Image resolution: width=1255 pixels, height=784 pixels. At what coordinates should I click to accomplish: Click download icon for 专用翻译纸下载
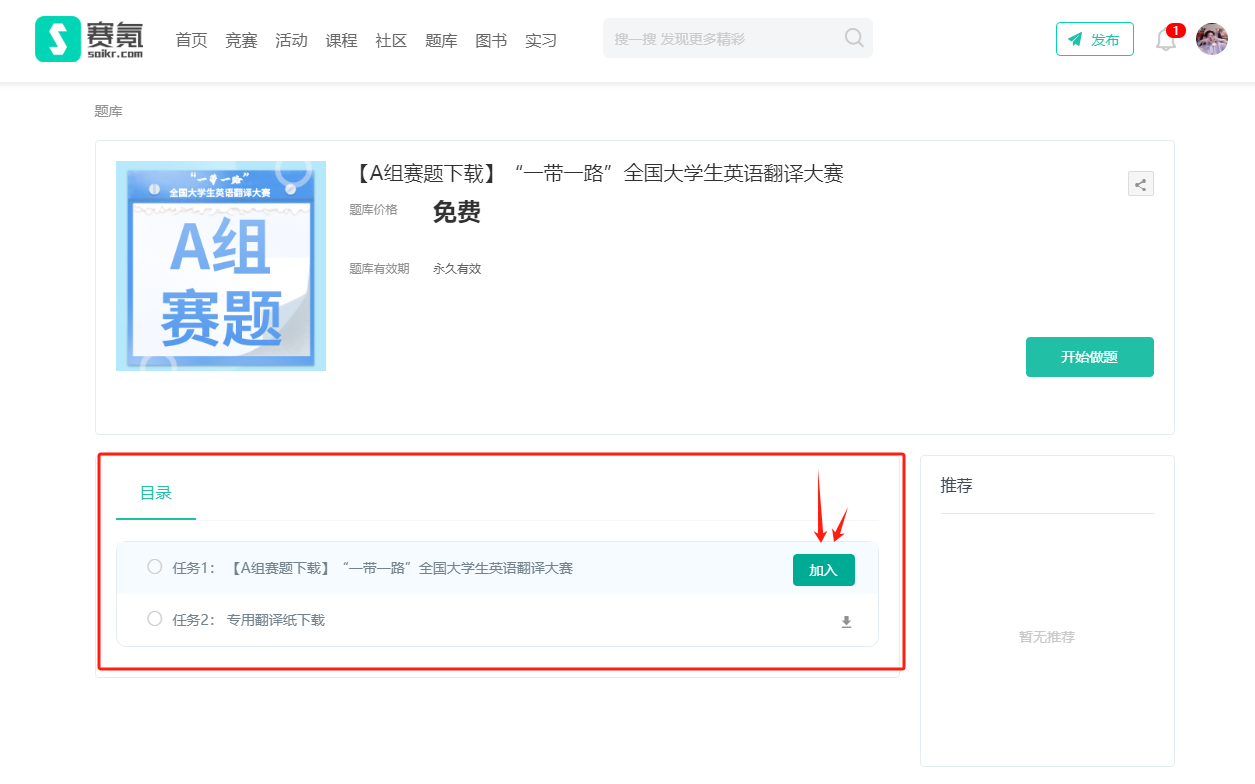(846, 622)
